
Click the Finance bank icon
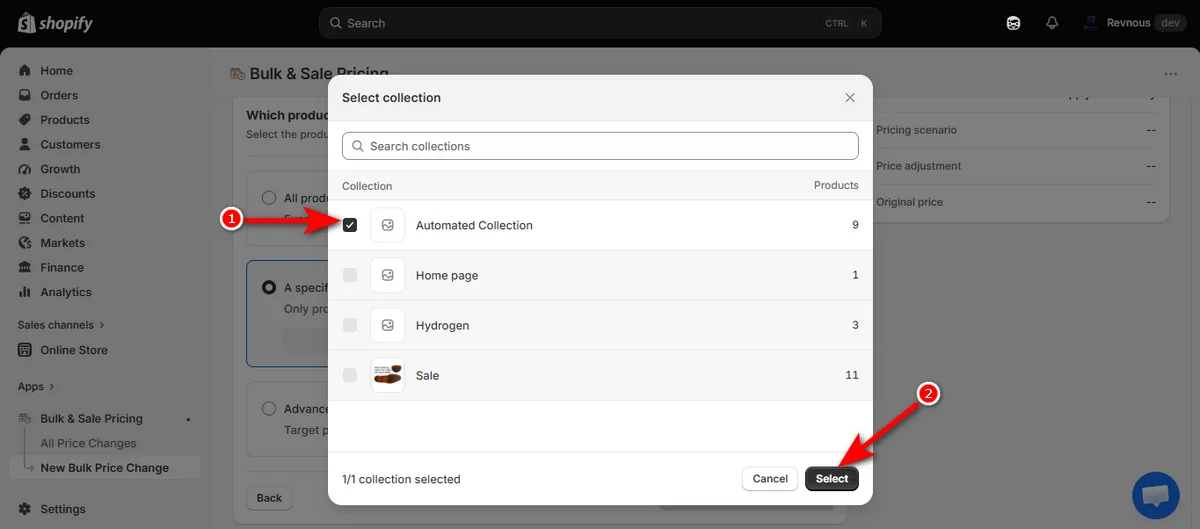coord(25,267)
